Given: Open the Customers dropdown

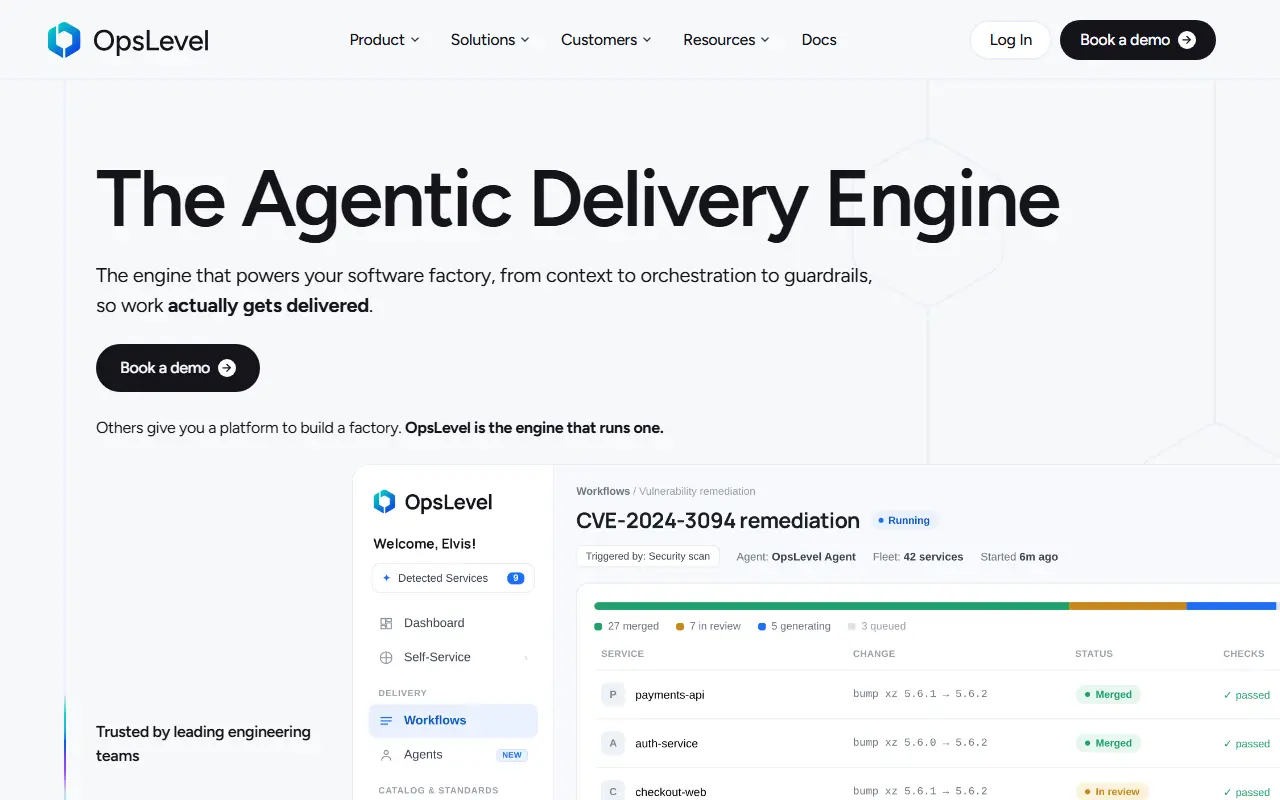Looking at the screenshot, I should point(606,40).
